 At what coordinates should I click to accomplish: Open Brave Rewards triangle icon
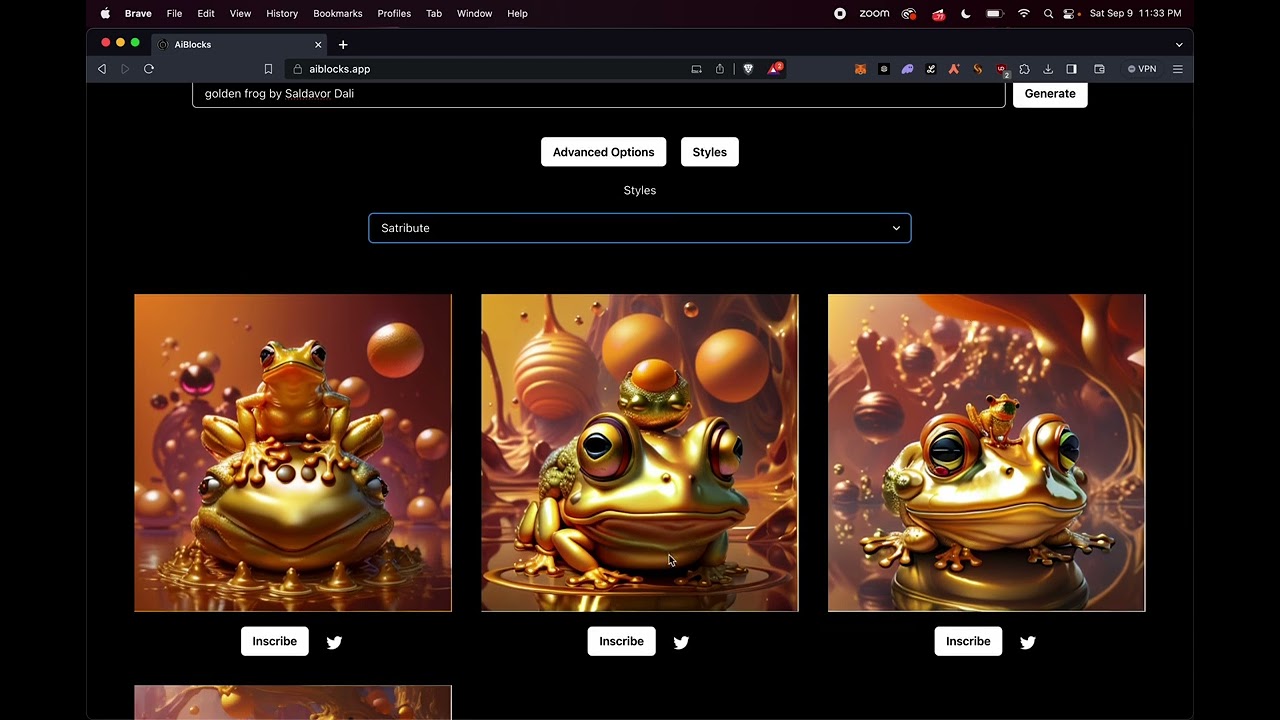tap(775, 69)
